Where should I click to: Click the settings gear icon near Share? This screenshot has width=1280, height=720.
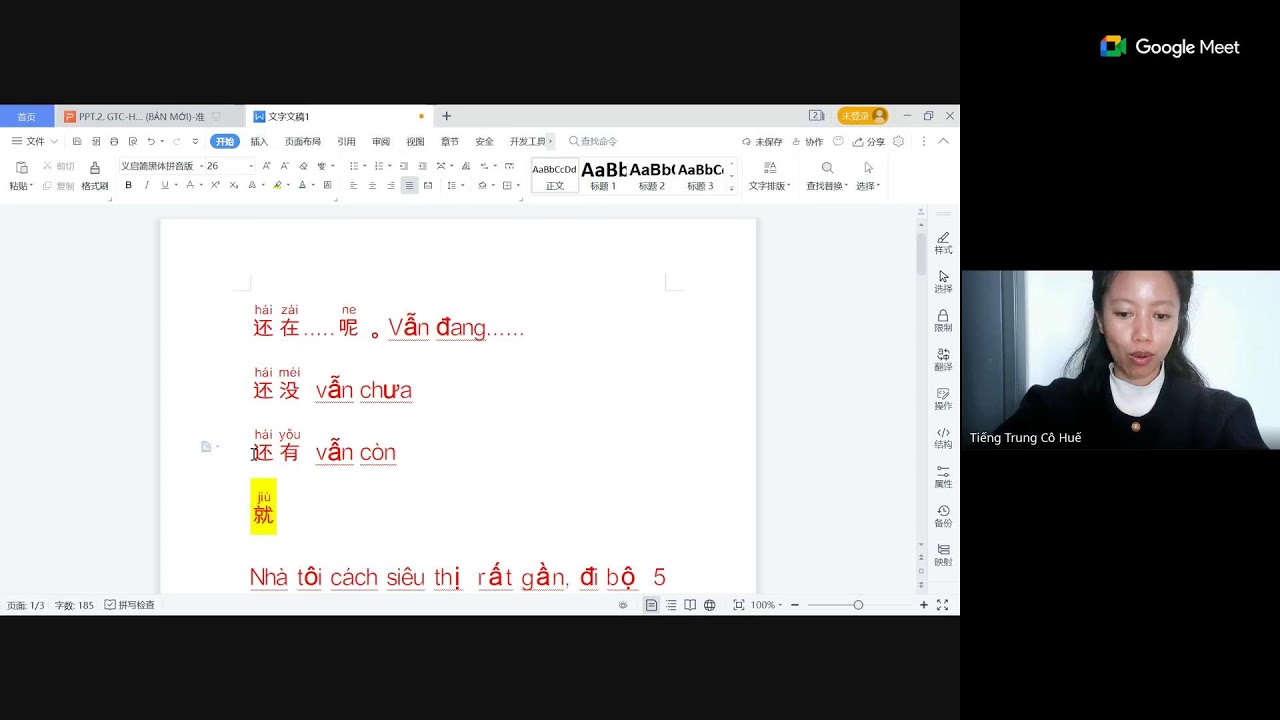tap(898, 142)
